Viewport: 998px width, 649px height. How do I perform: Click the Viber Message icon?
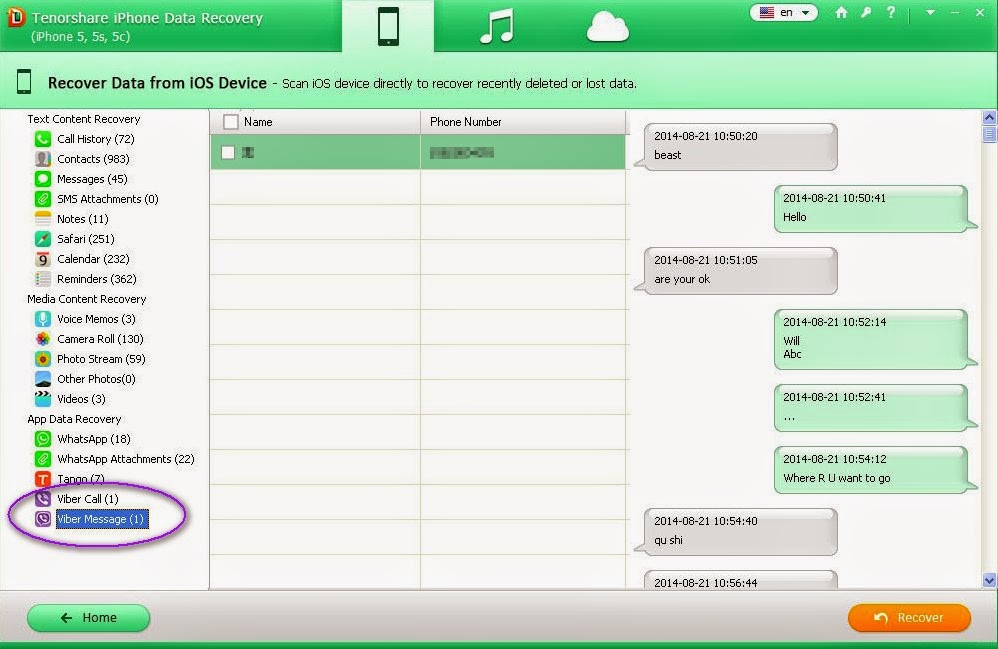pos(43,519)
